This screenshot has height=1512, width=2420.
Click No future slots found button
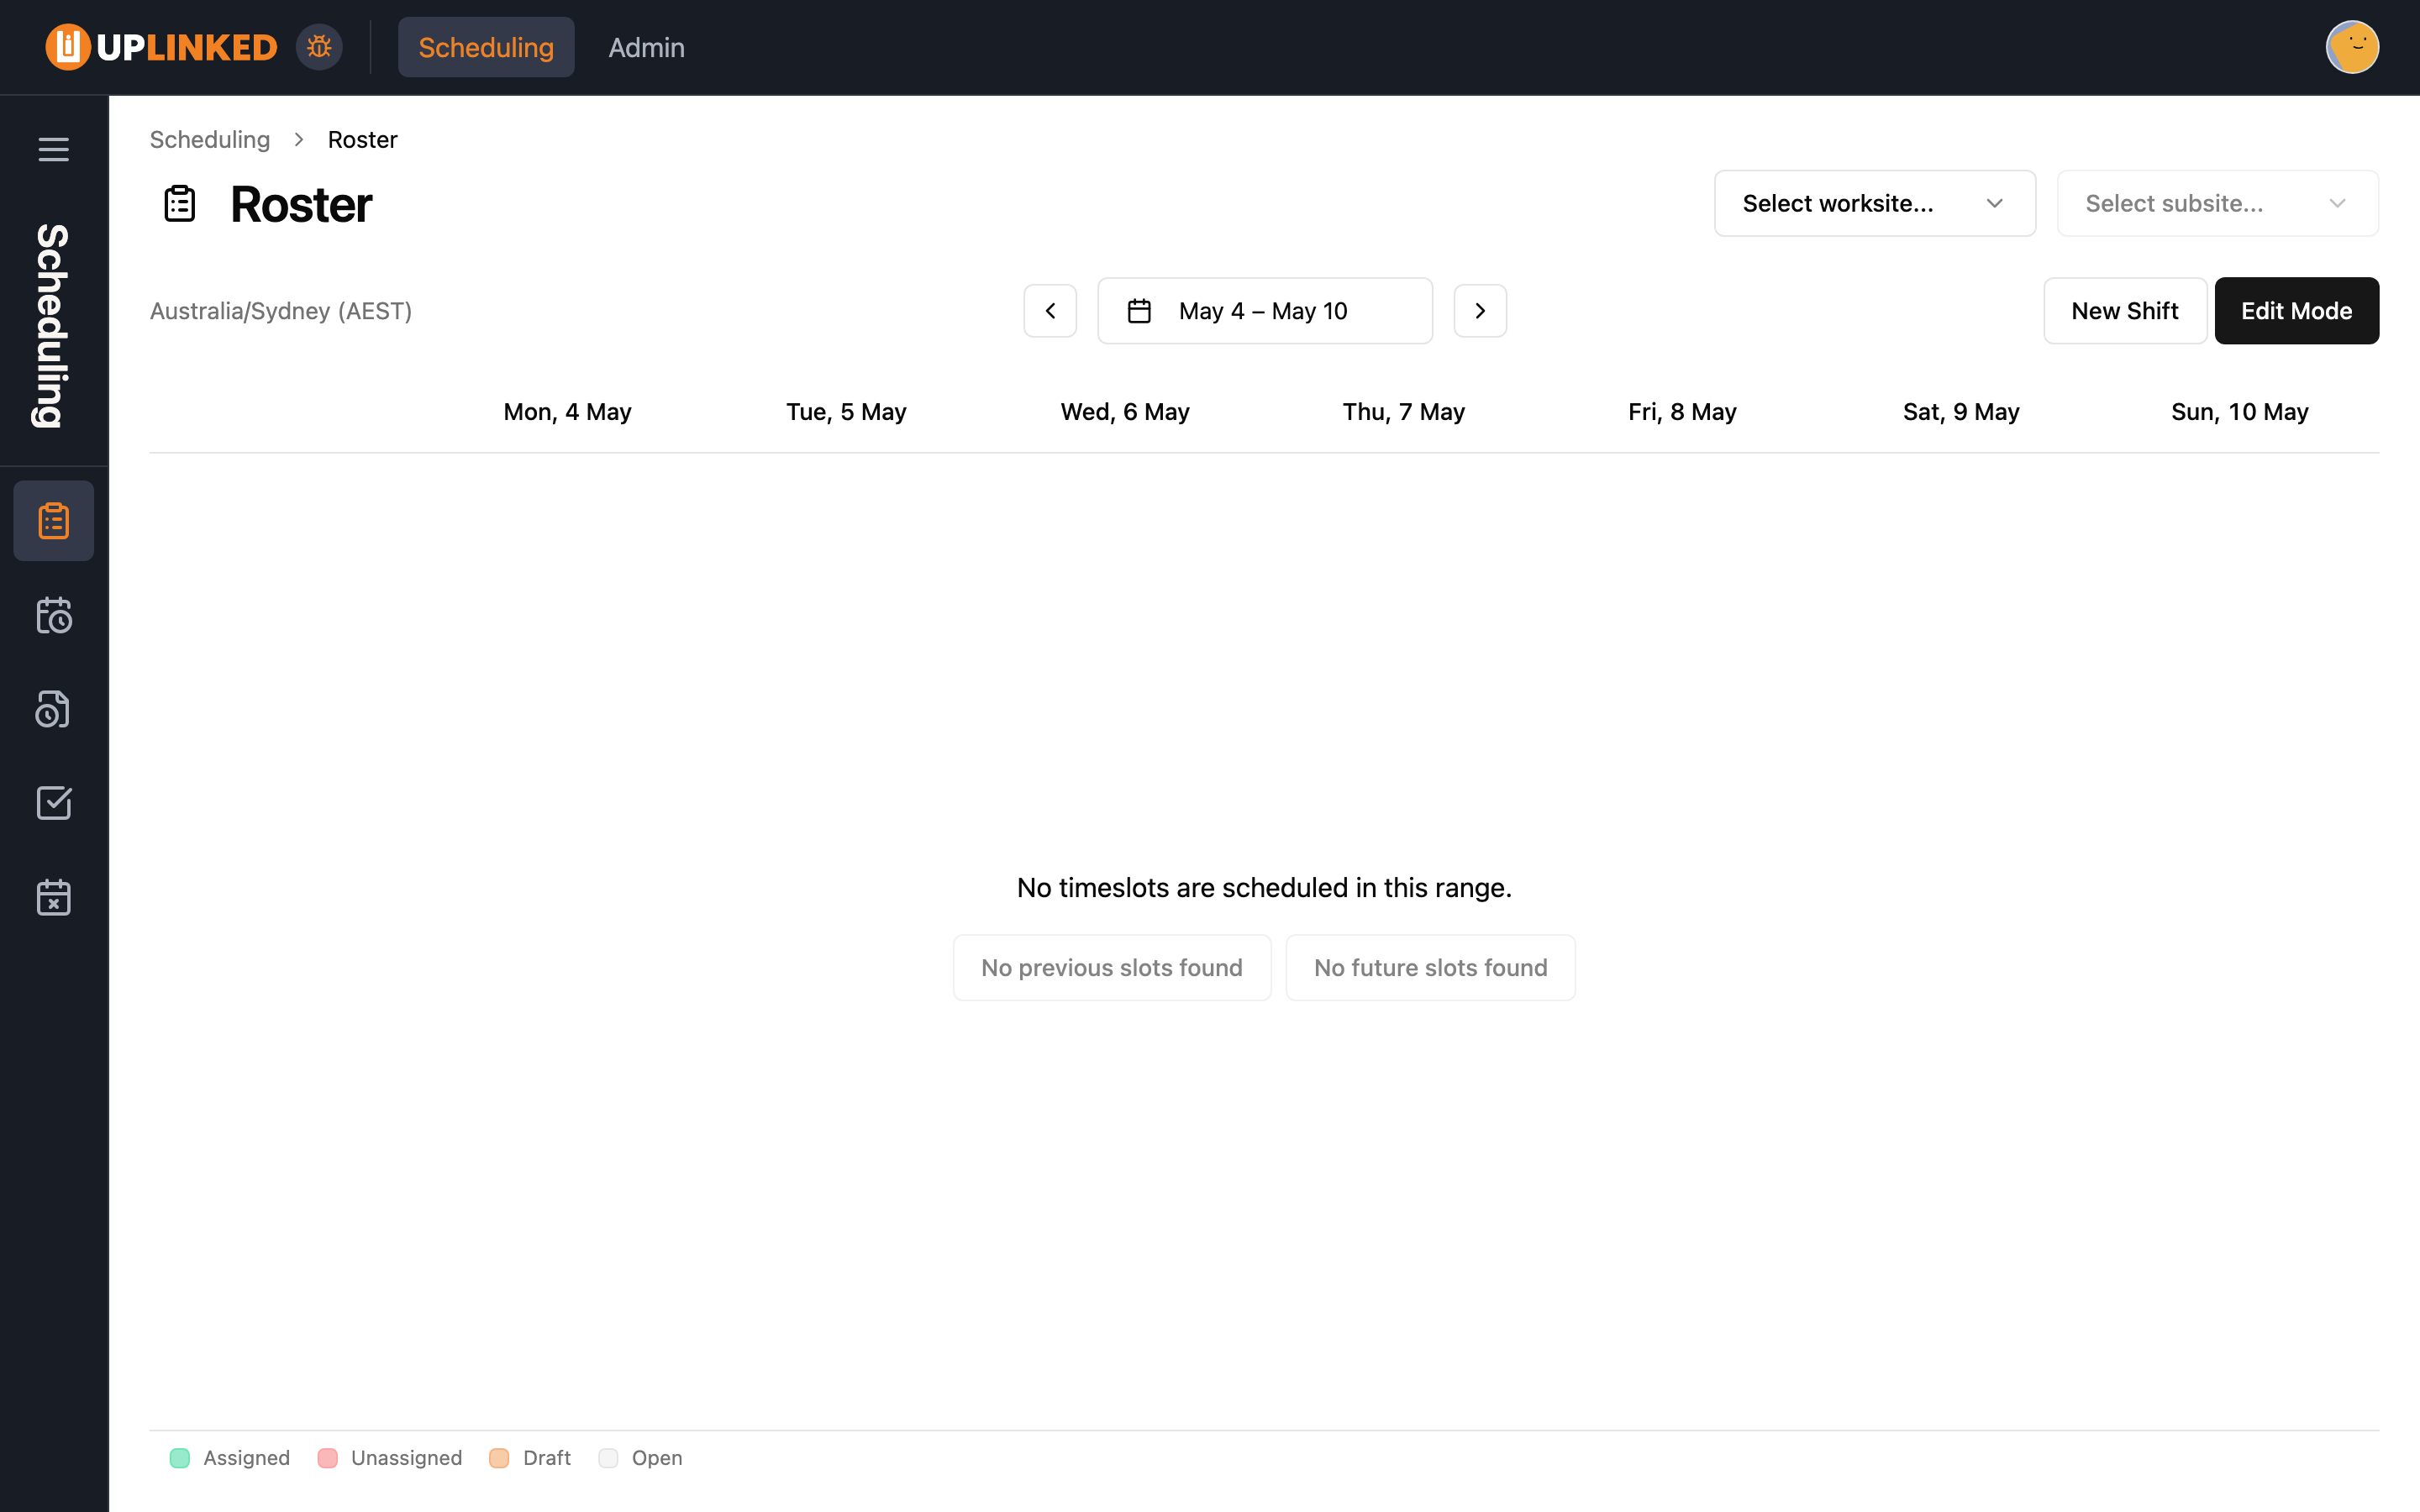click(1430, 967)
